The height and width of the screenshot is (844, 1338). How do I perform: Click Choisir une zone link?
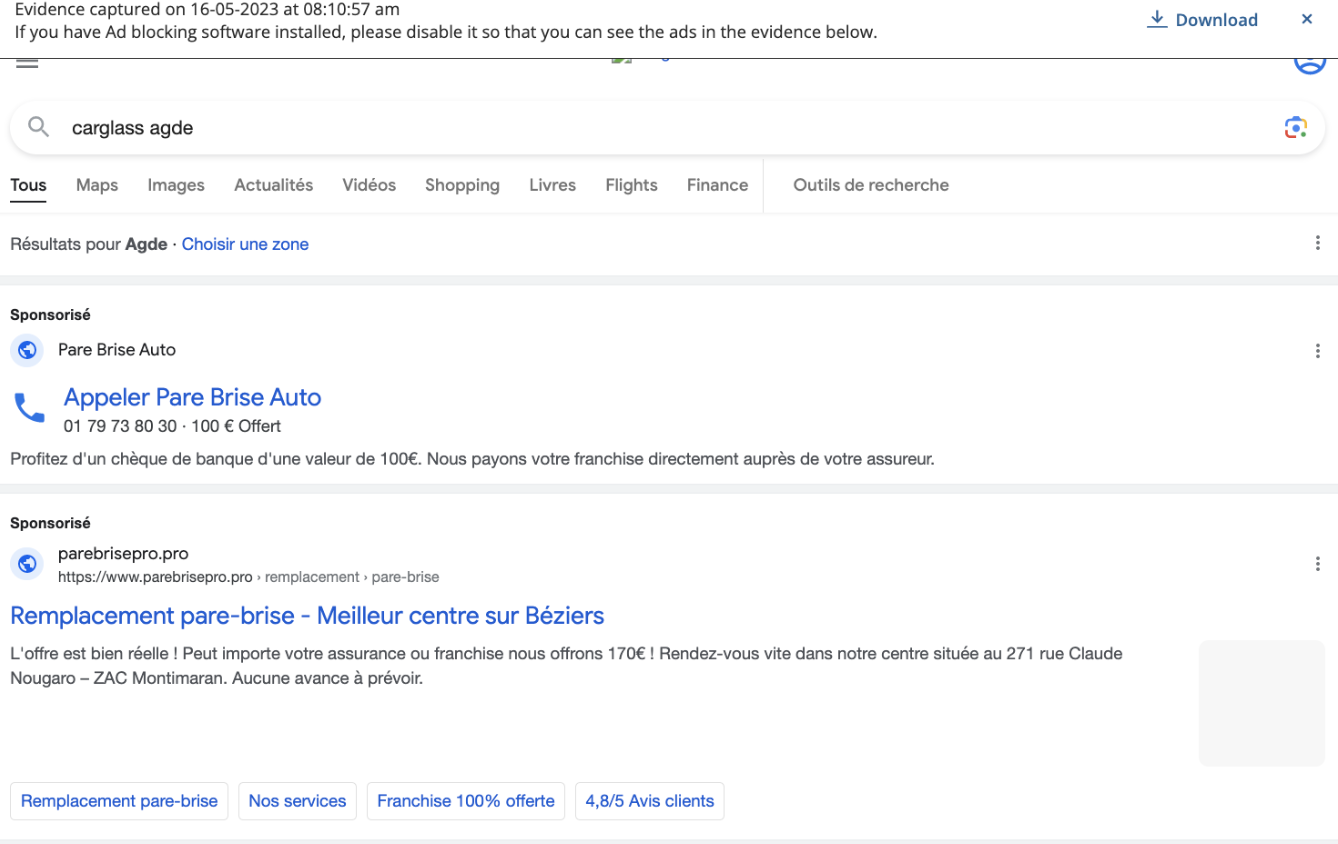click(245, 244)
